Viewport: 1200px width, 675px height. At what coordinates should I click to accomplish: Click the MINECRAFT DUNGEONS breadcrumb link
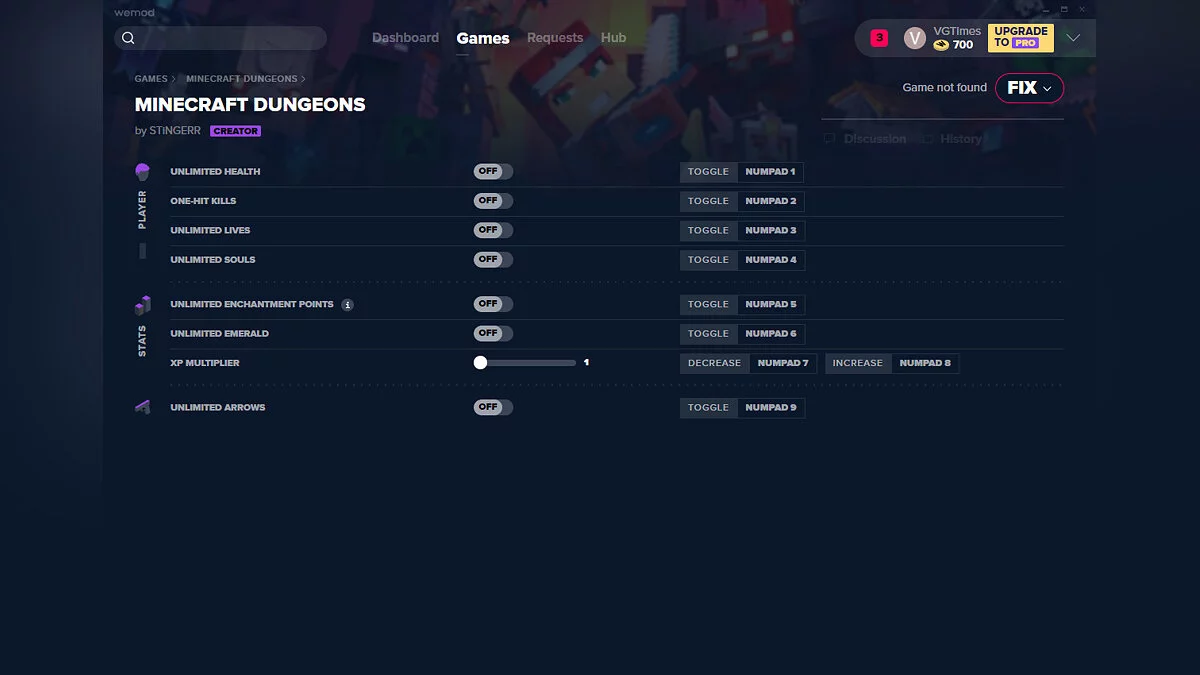point(242,79)
